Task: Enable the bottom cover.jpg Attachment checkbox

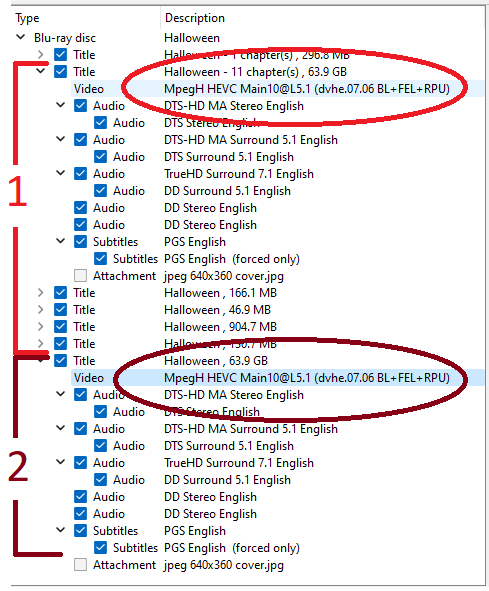Action: [x=80, y=565]
